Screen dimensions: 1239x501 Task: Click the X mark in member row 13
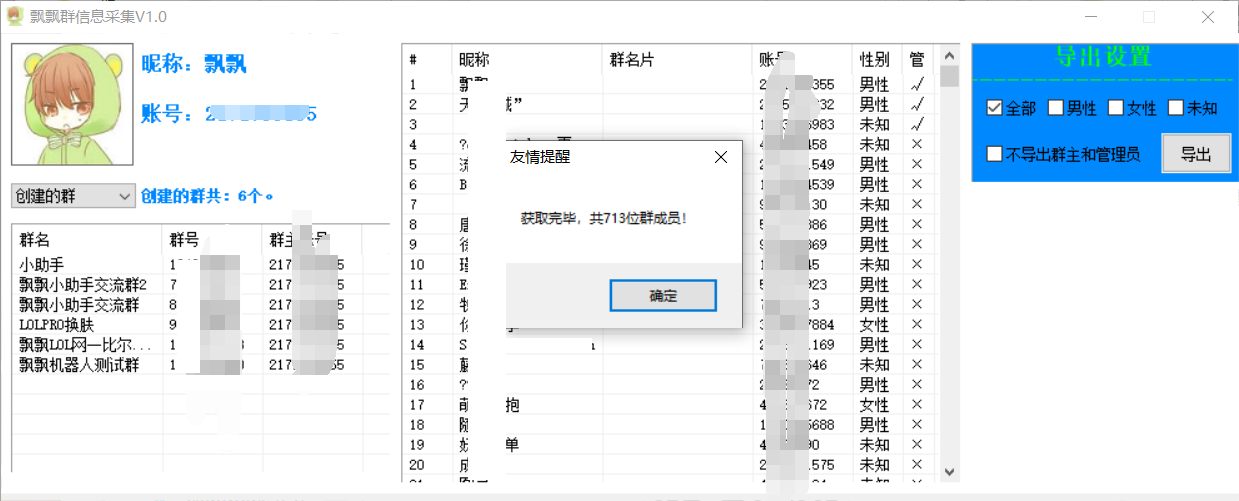[x=918, y=325]
